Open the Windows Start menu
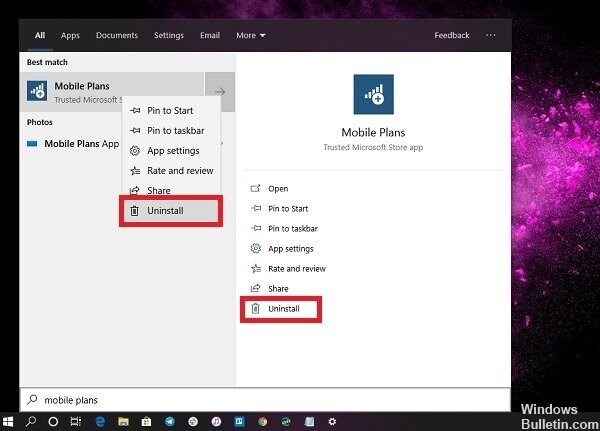The image size is (600, 431). (8, 422)
